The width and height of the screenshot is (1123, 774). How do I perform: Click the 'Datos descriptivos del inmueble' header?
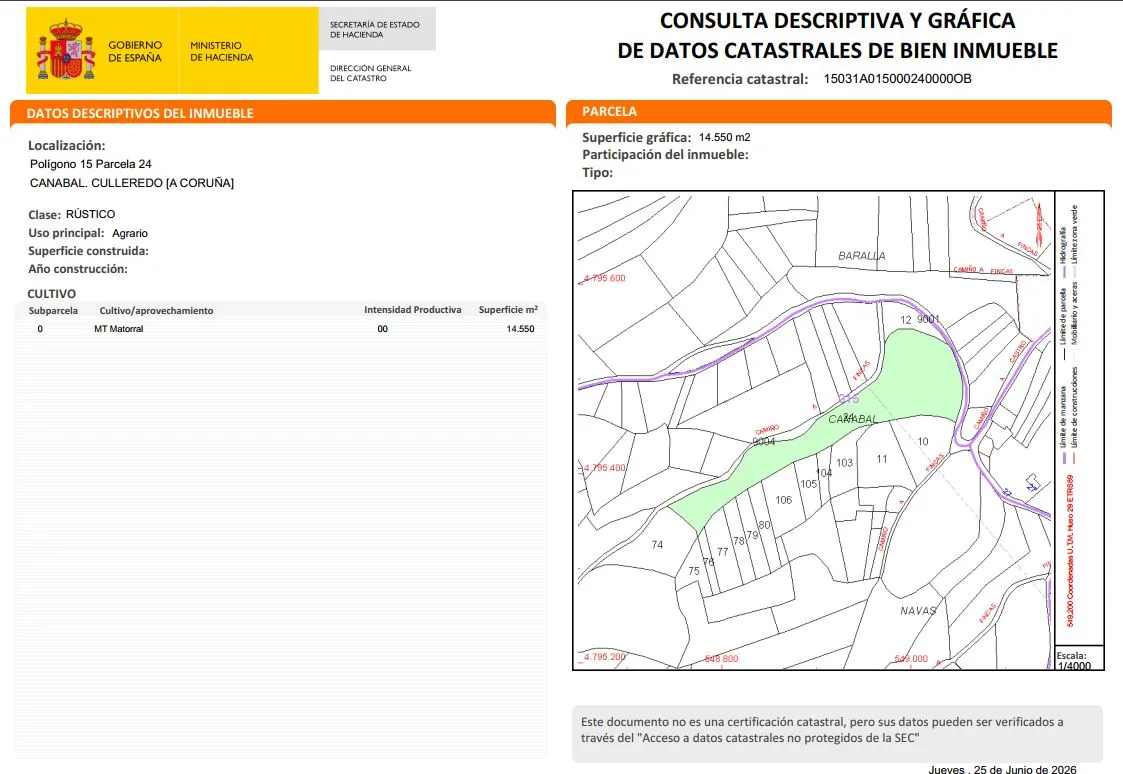click(x=140, y=113)
